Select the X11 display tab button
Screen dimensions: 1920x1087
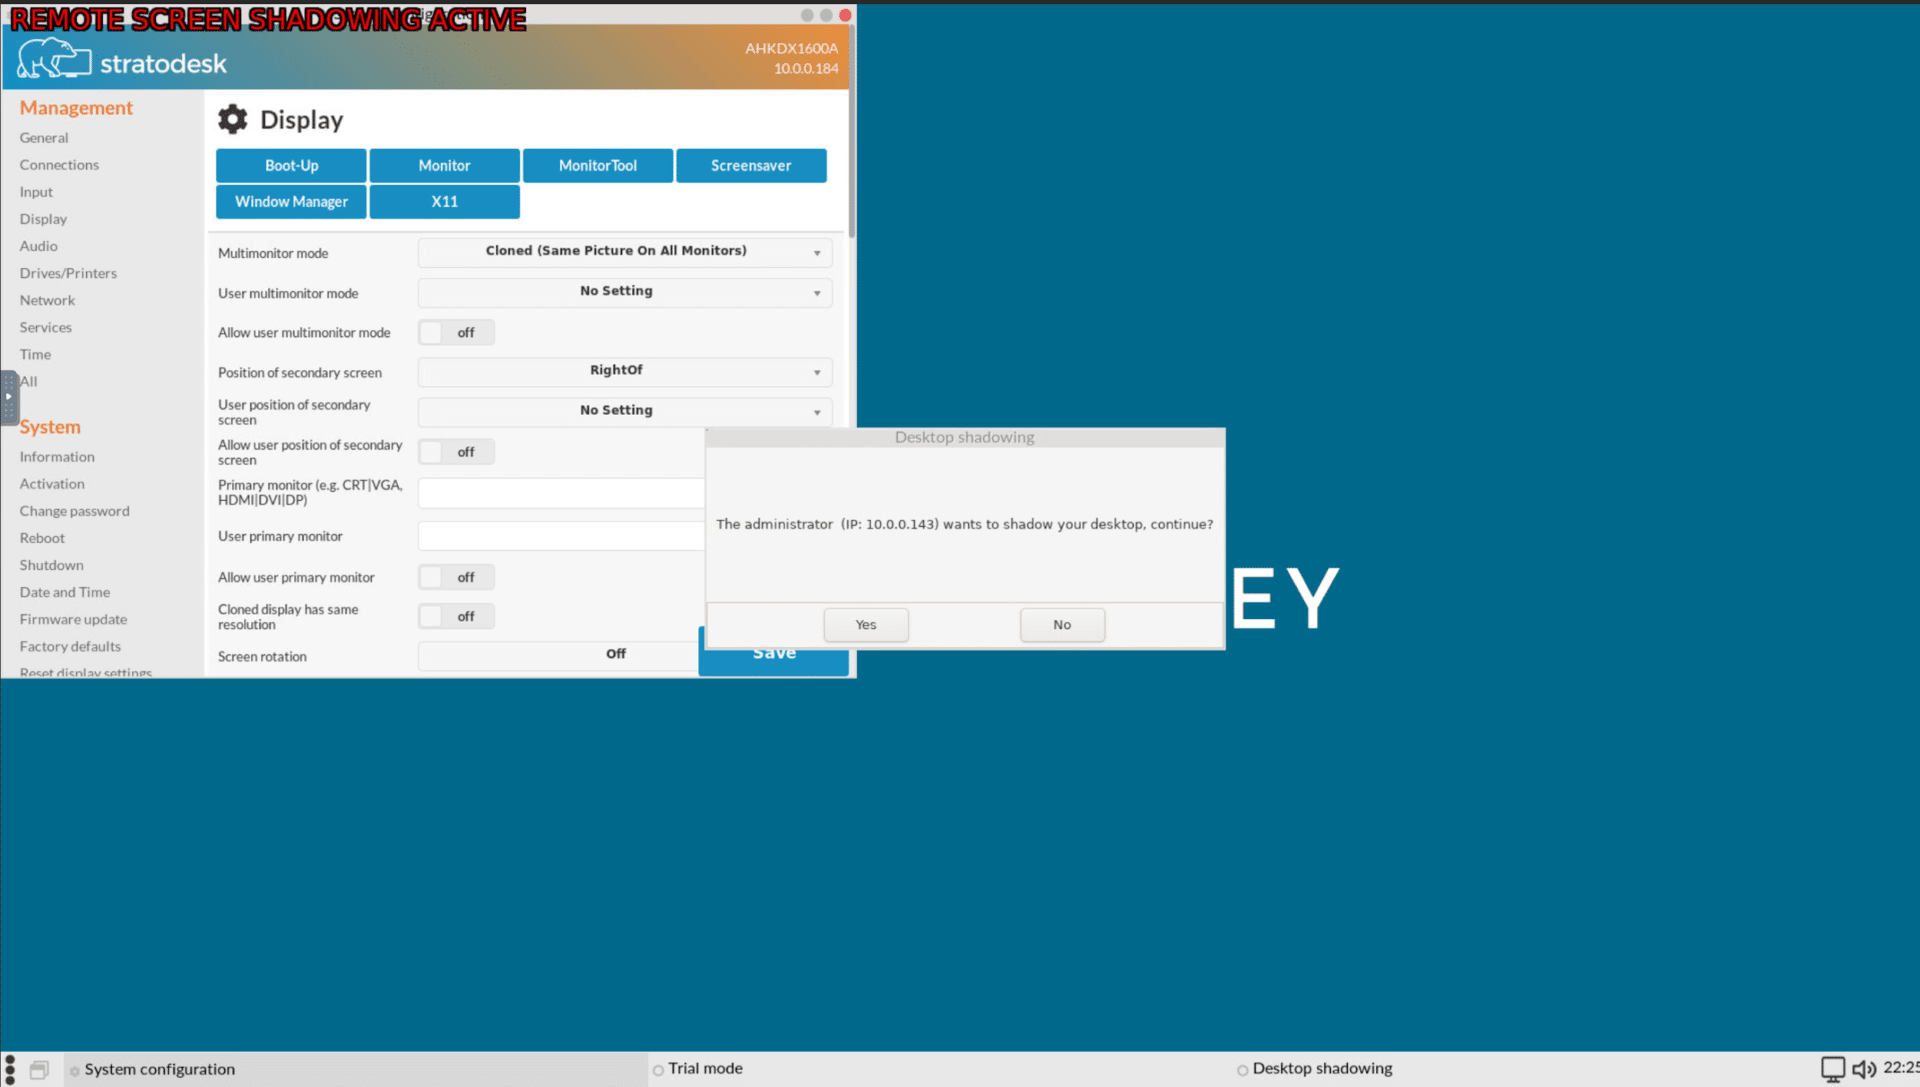click(x=444, y=201)
